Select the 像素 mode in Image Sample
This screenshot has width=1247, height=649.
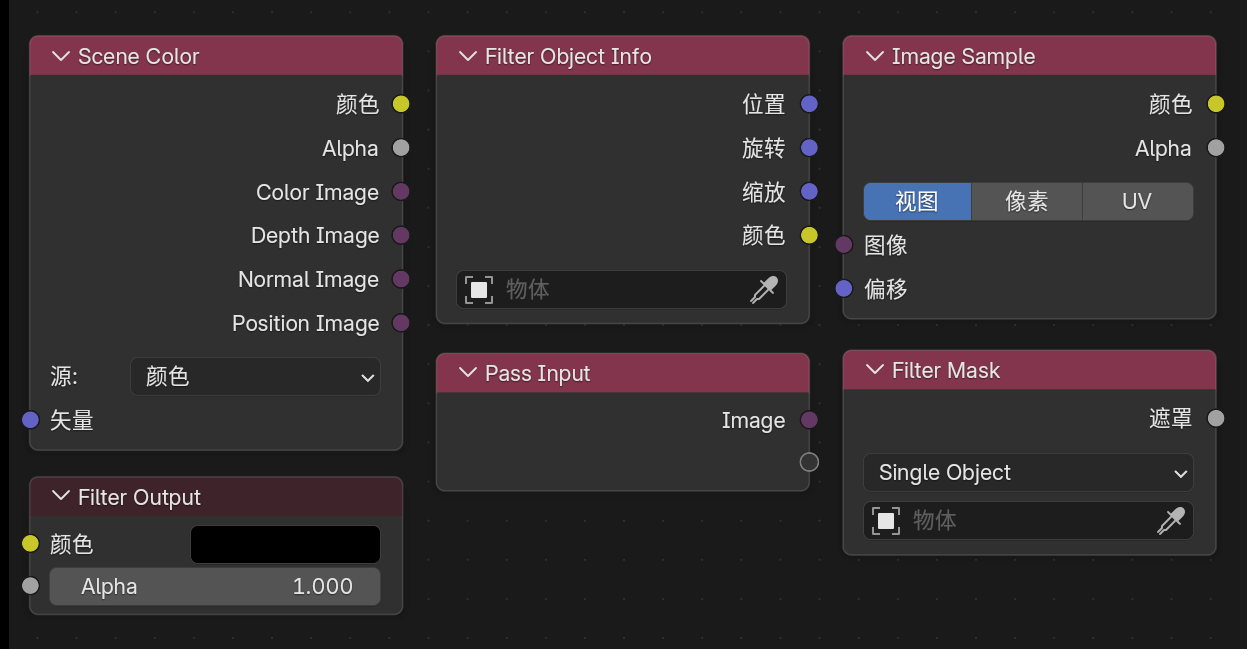[1027, 201]
